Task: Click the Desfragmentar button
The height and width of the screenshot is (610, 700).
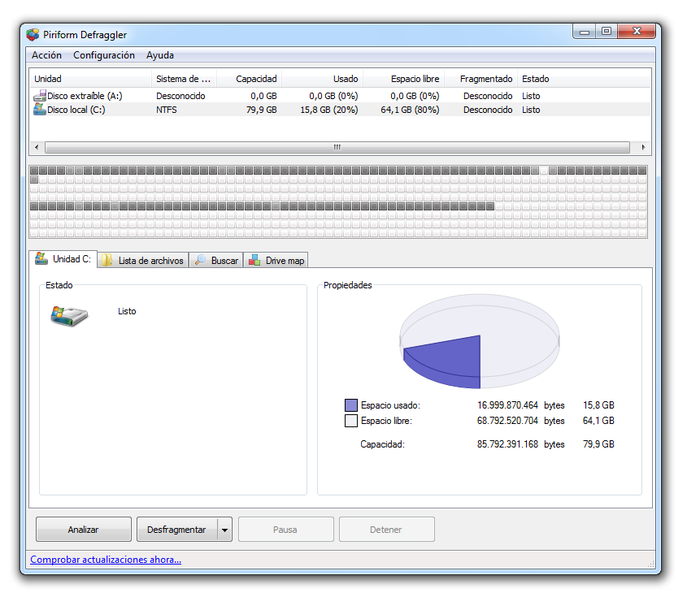Action: click(x=177, y=530)
